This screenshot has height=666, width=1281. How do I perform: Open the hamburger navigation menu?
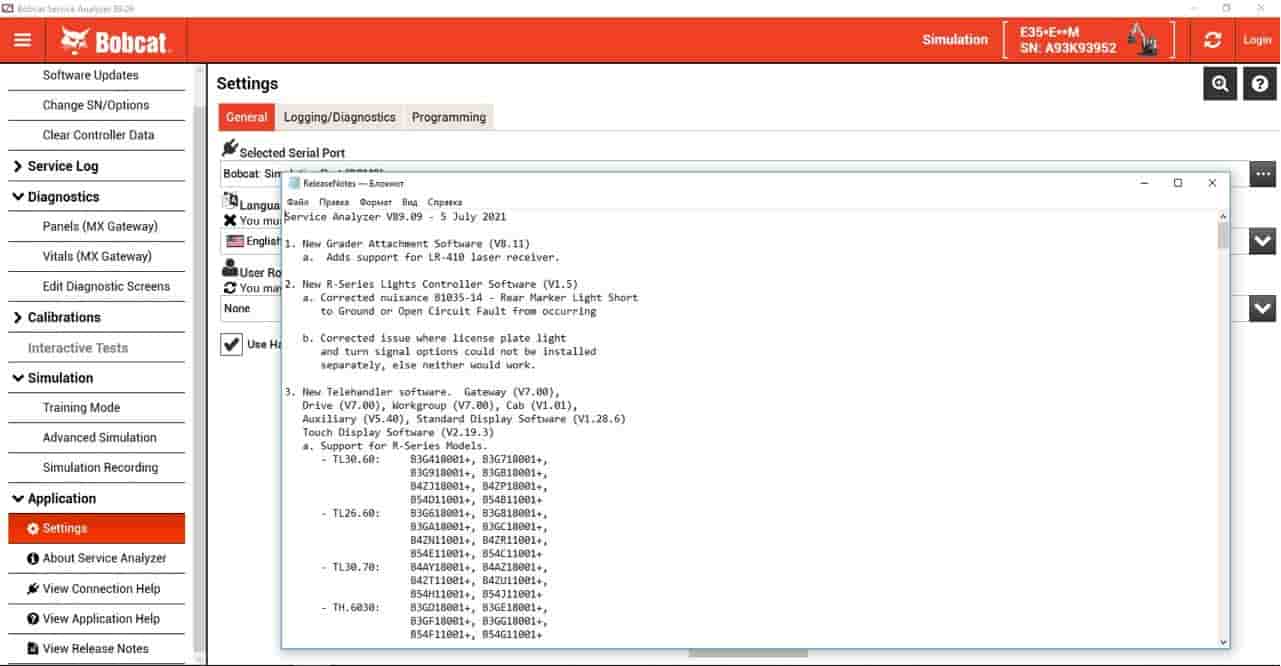[x=22, y=40]
